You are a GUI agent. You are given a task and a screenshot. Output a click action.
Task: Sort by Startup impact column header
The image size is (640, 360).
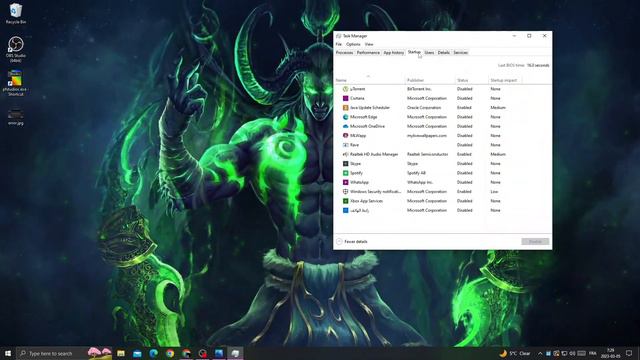pyautogui.click(x=505, y=80)
